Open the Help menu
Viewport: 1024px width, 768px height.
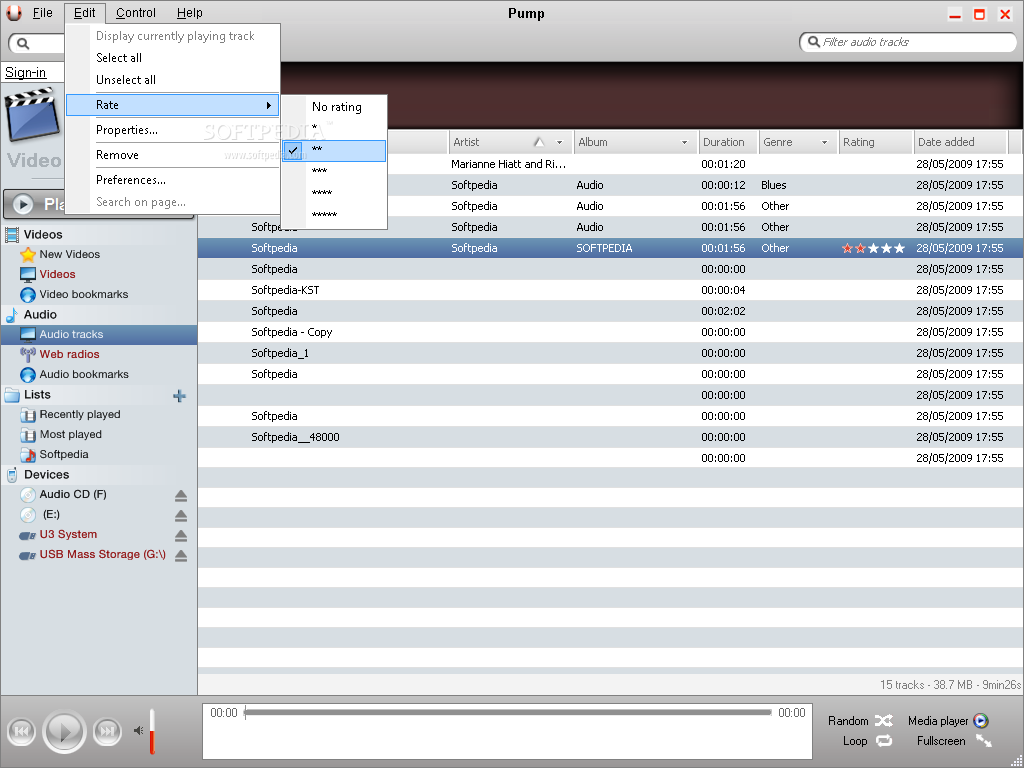189,12
